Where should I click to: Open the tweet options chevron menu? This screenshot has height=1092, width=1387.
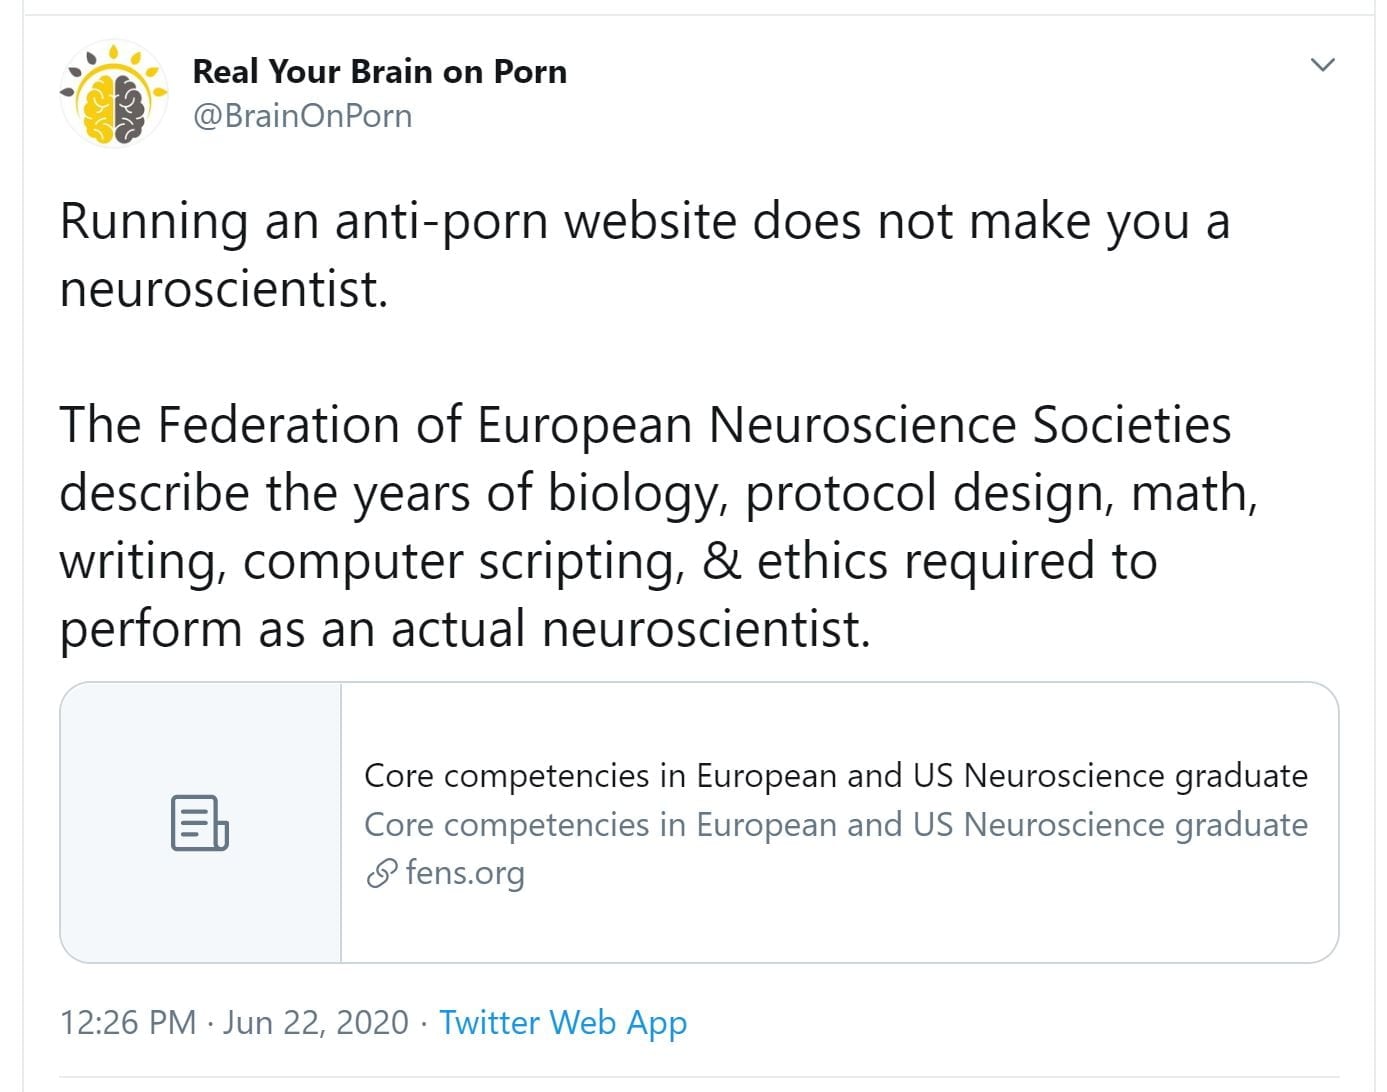click(1322, 66)
